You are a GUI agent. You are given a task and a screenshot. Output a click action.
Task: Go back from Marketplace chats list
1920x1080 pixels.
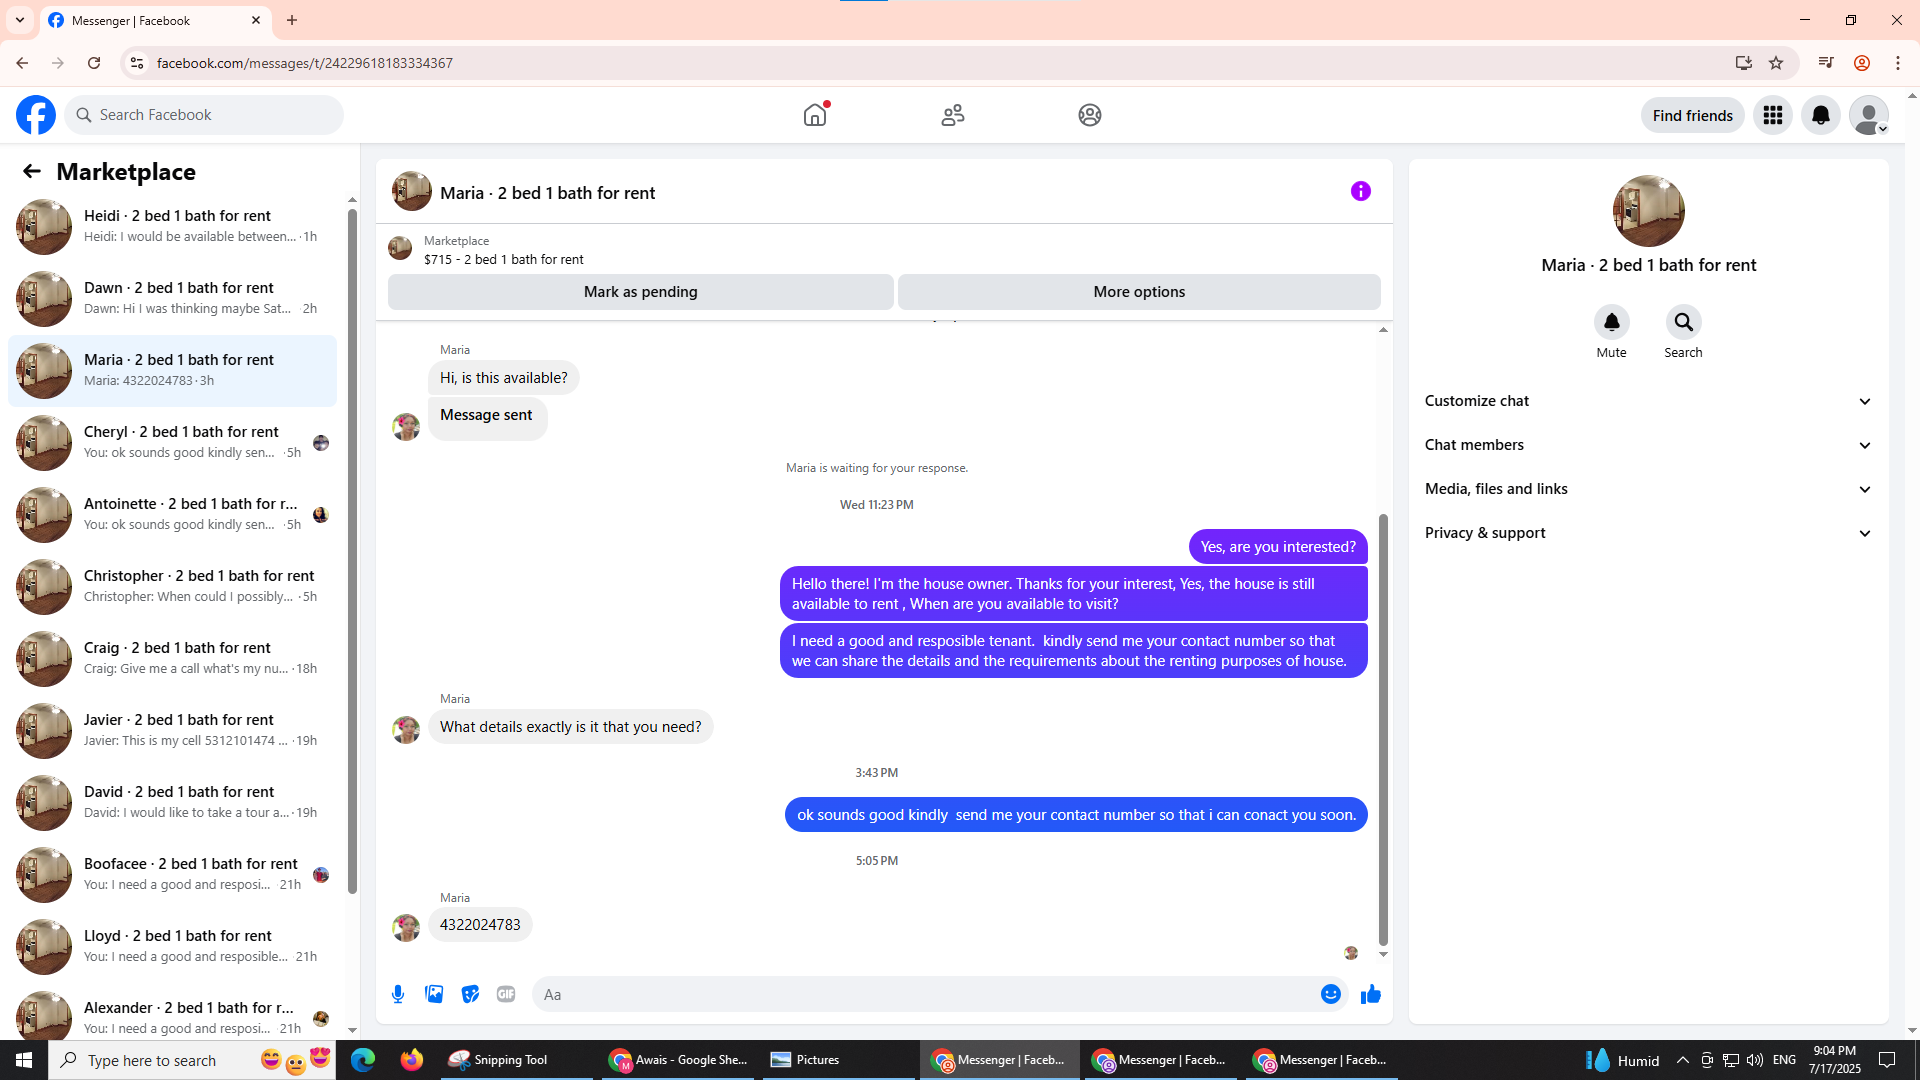point(32,171)
